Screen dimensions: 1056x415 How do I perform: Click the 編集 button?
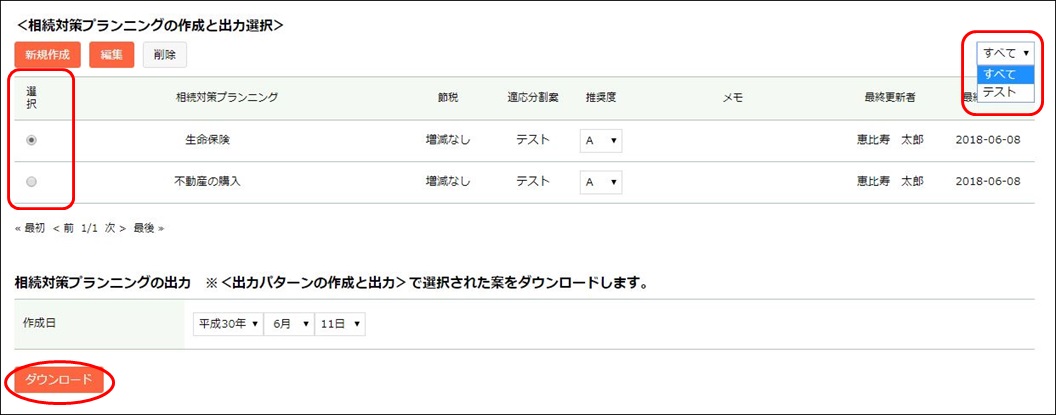coord(112,55)
